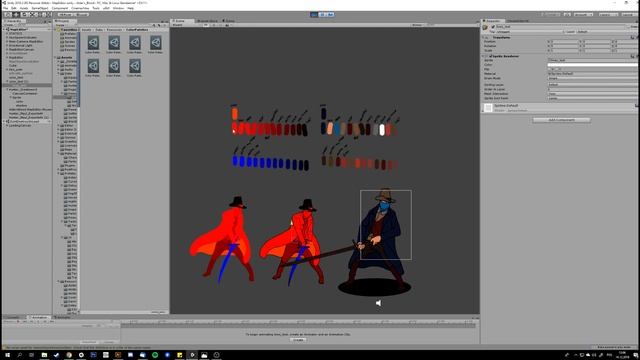Viewport: 640px width, 360px height.
Task: Click the Step frame button
Action: tap(330, 14)
